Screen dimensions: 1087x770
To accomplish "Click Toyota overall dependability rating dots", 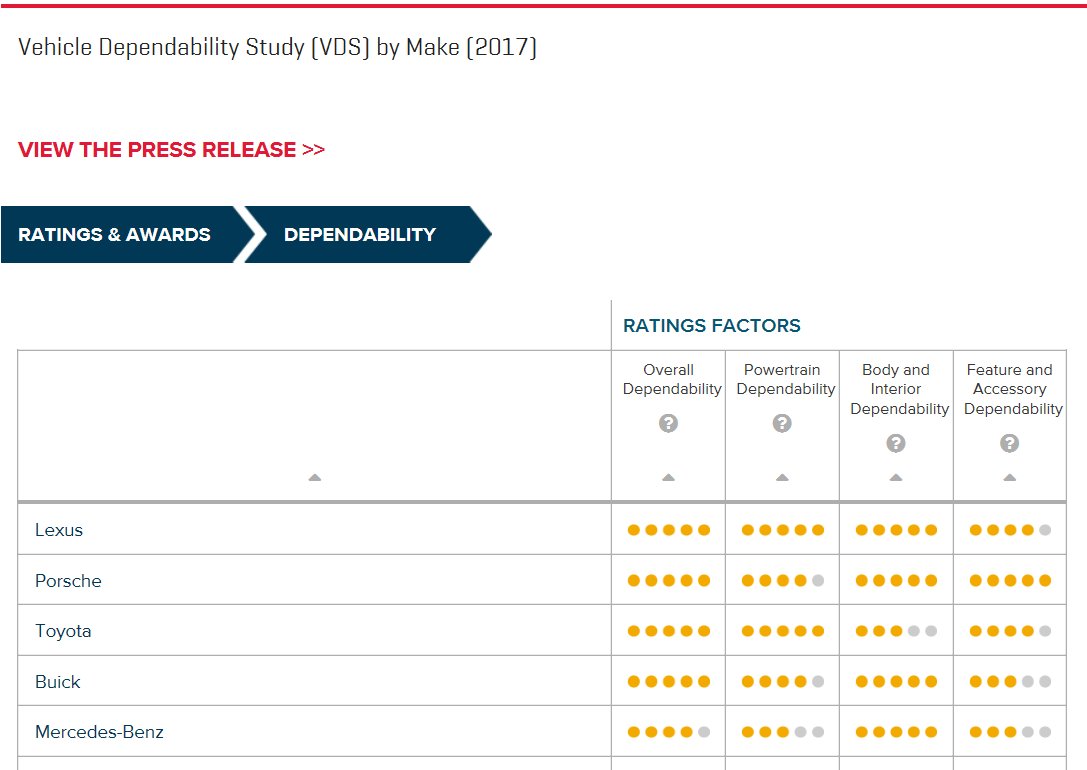I will point(669,631).
